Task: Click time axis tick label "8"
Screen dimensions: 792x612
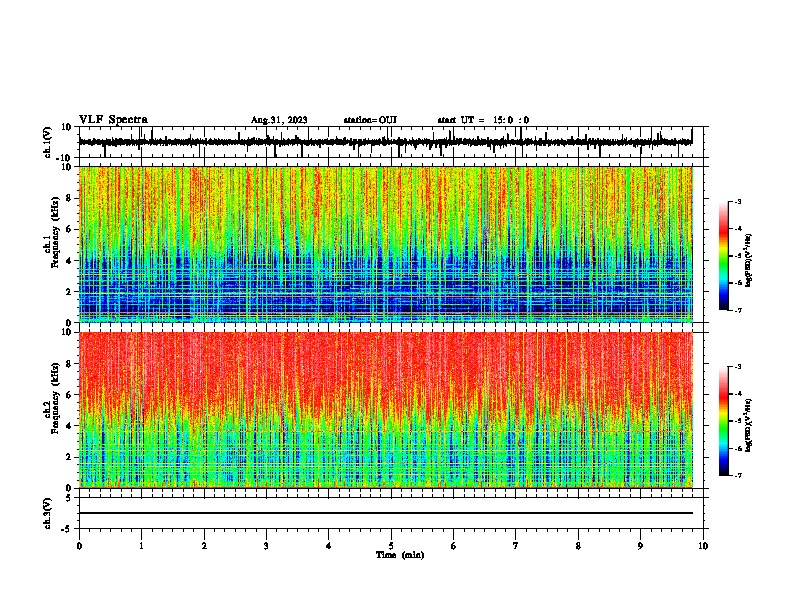Action: click(x=578, y=546)
